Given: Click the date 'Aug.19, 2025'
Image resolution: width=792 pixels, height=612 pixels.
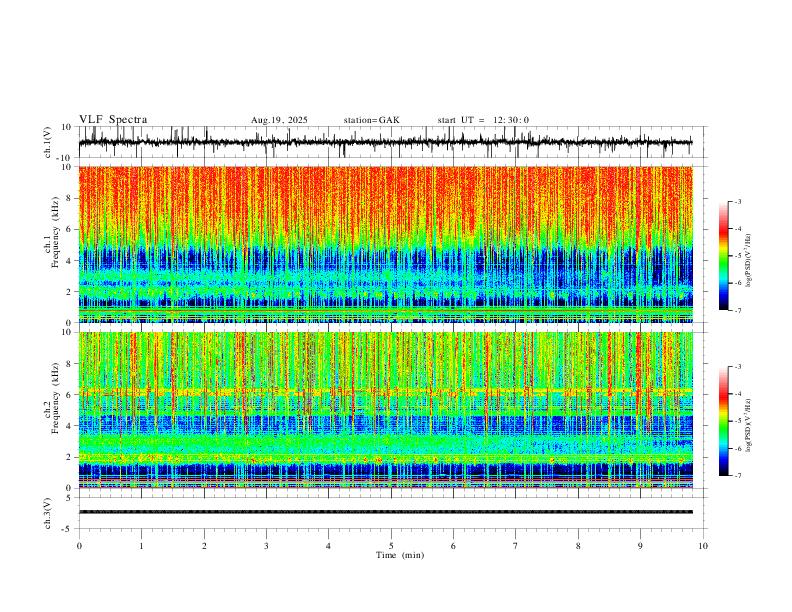Looking at the screenshot, I should pos(279,120).
